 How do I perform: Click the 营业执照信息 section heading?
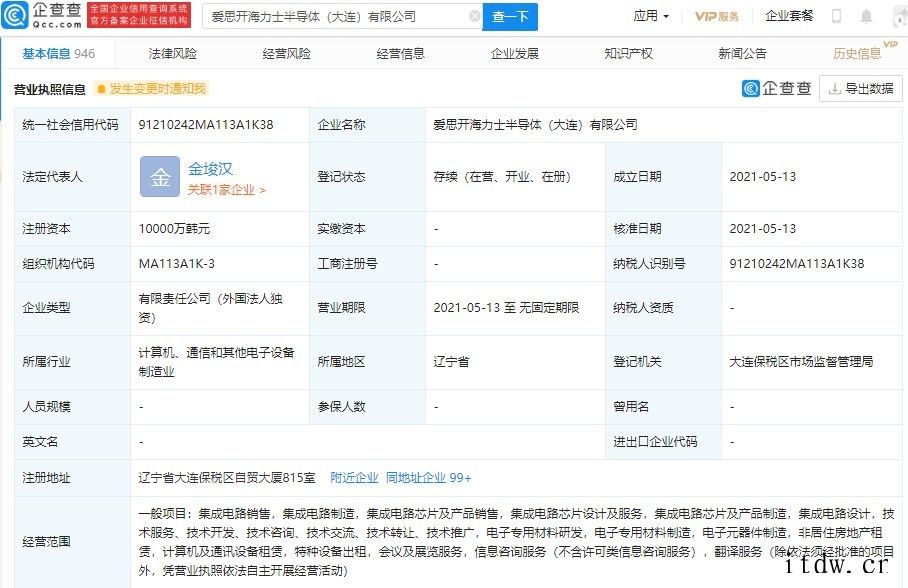[50, 89]
